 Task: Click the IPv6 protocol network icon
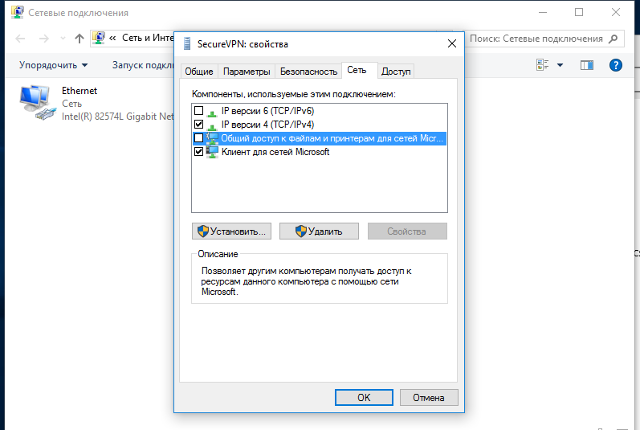click(x=212, y=112)
